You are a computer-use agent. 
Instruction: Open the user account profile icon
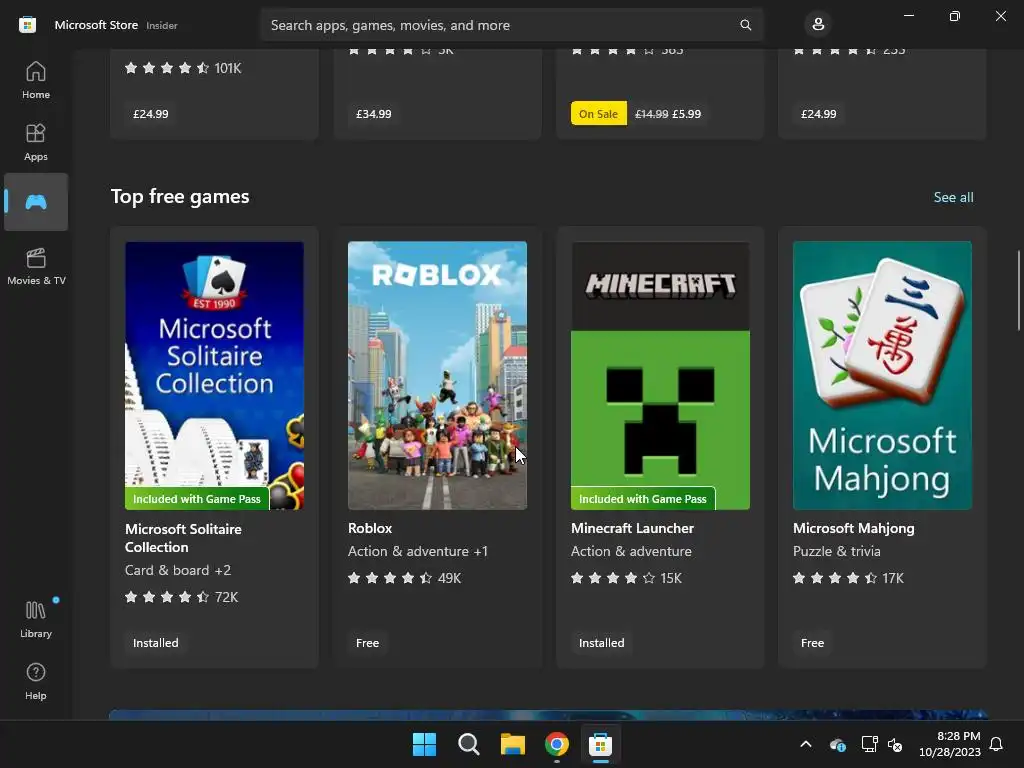tap(818, 25)
